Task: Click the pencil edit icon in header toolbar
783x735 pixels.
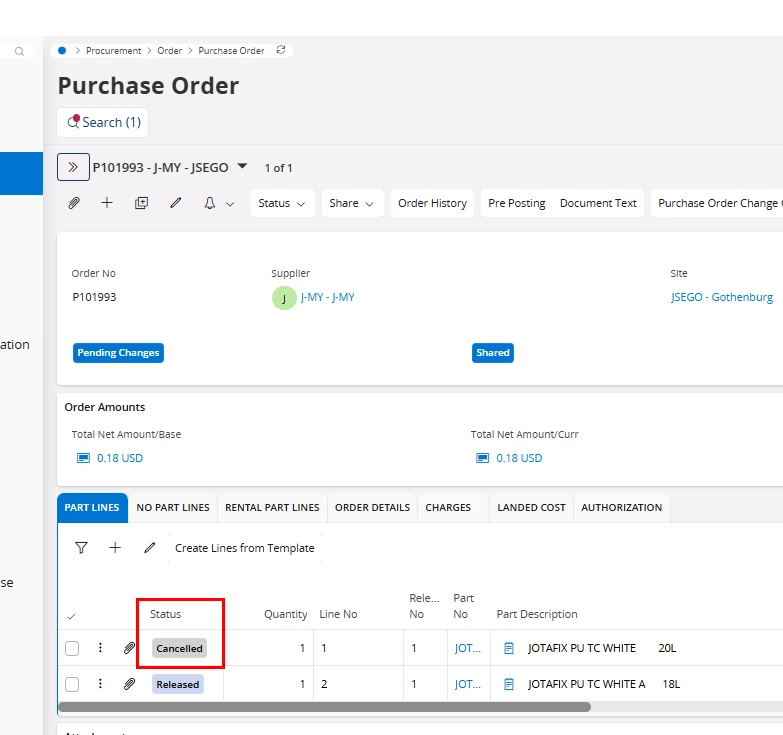Action: click(x=176, y=203)
